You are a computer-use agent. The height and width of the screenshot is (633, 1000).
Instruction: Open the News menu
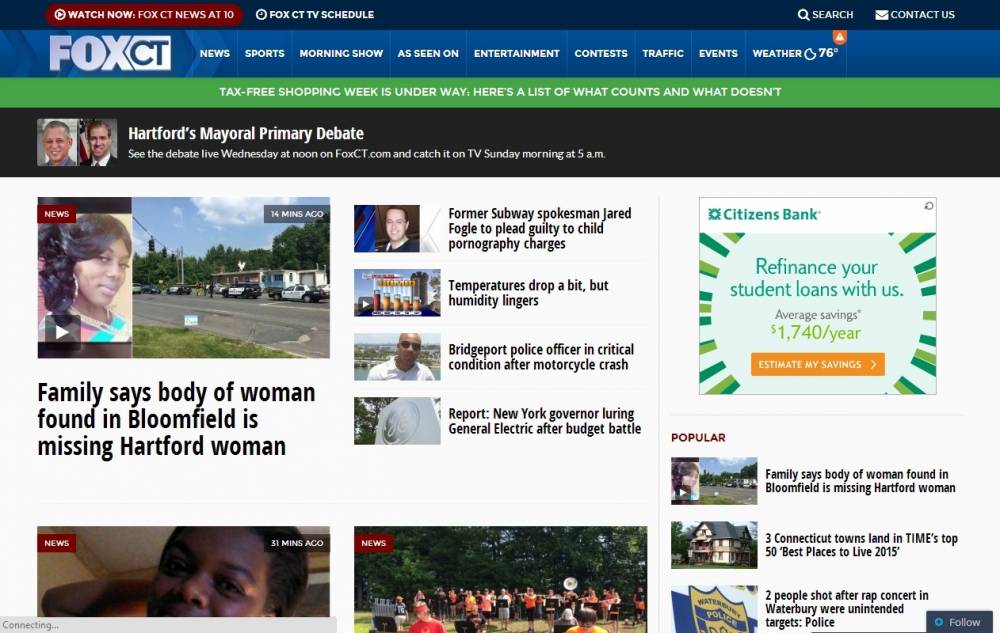pyautogui.click(x=214, y=54)
